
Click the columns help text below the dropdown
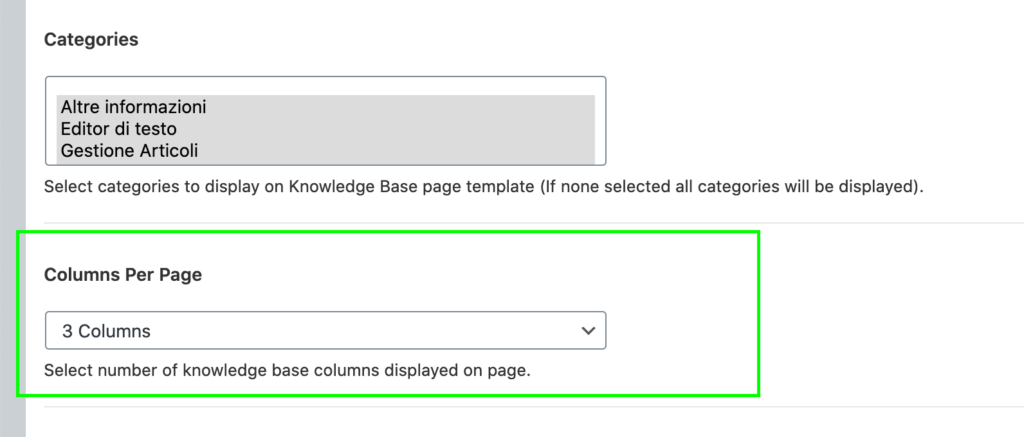[286, 370]
